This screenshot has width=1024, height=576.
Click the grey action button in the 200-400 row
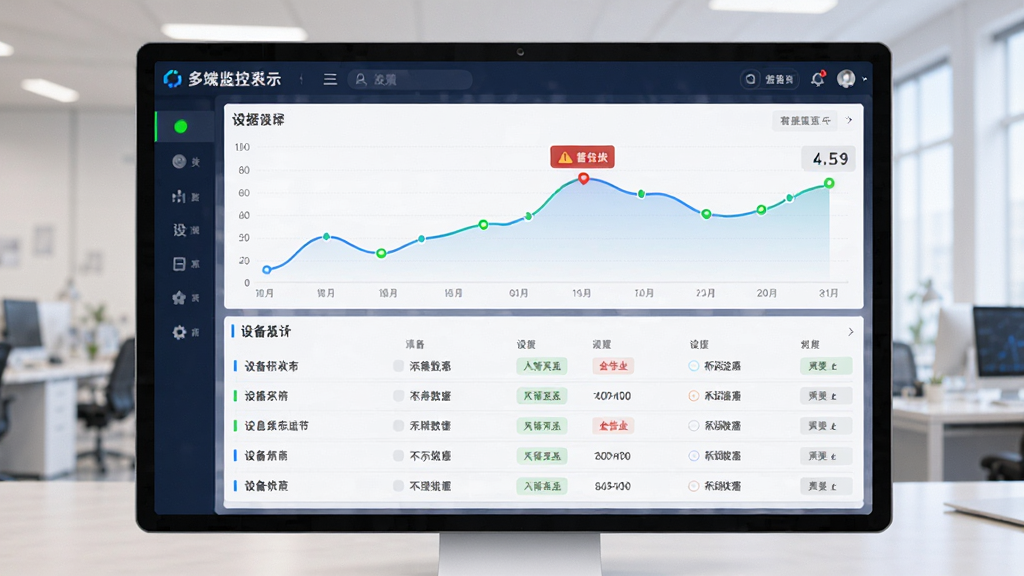coord(825,456)
